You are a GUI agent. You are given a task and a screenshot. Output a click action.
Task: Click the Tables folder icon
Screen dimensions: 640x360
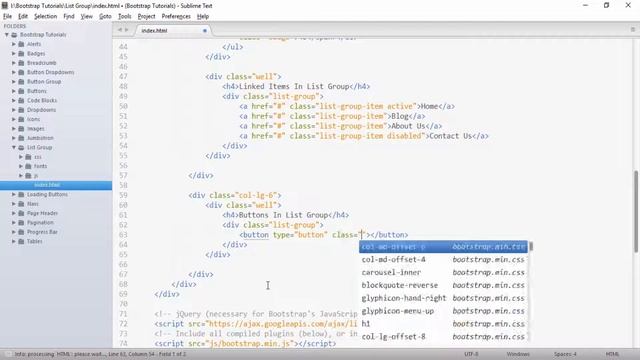tap(21, 242)
